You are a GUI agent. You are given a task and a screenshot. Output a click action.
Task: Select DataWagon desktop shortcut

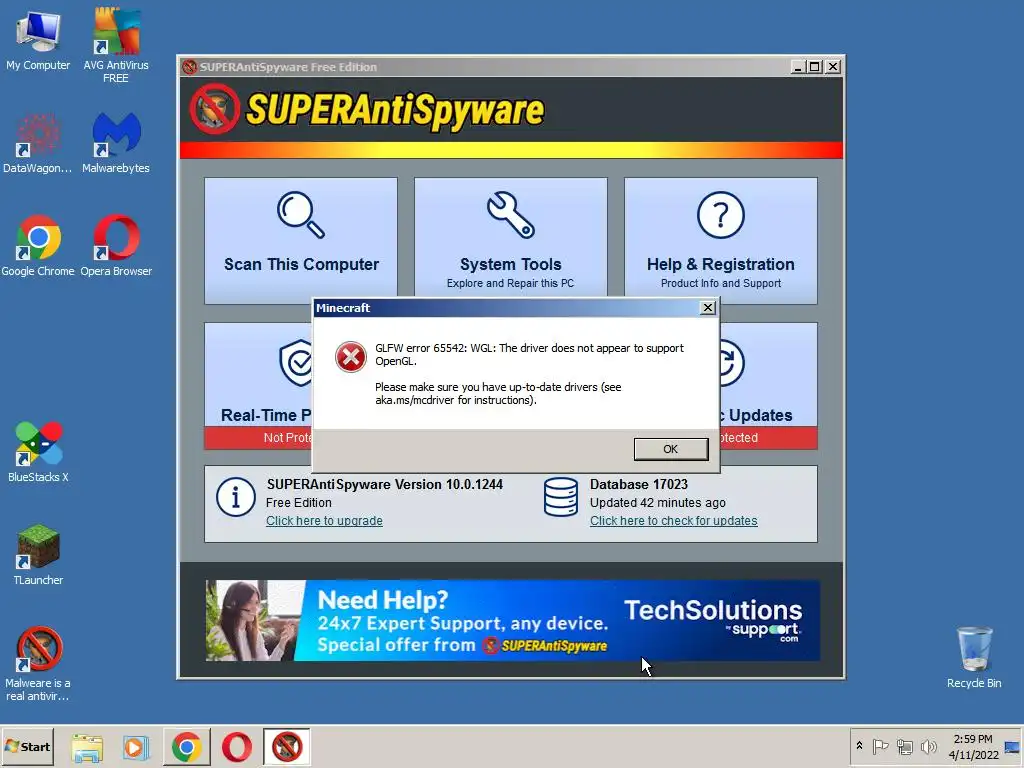[37, 144]
